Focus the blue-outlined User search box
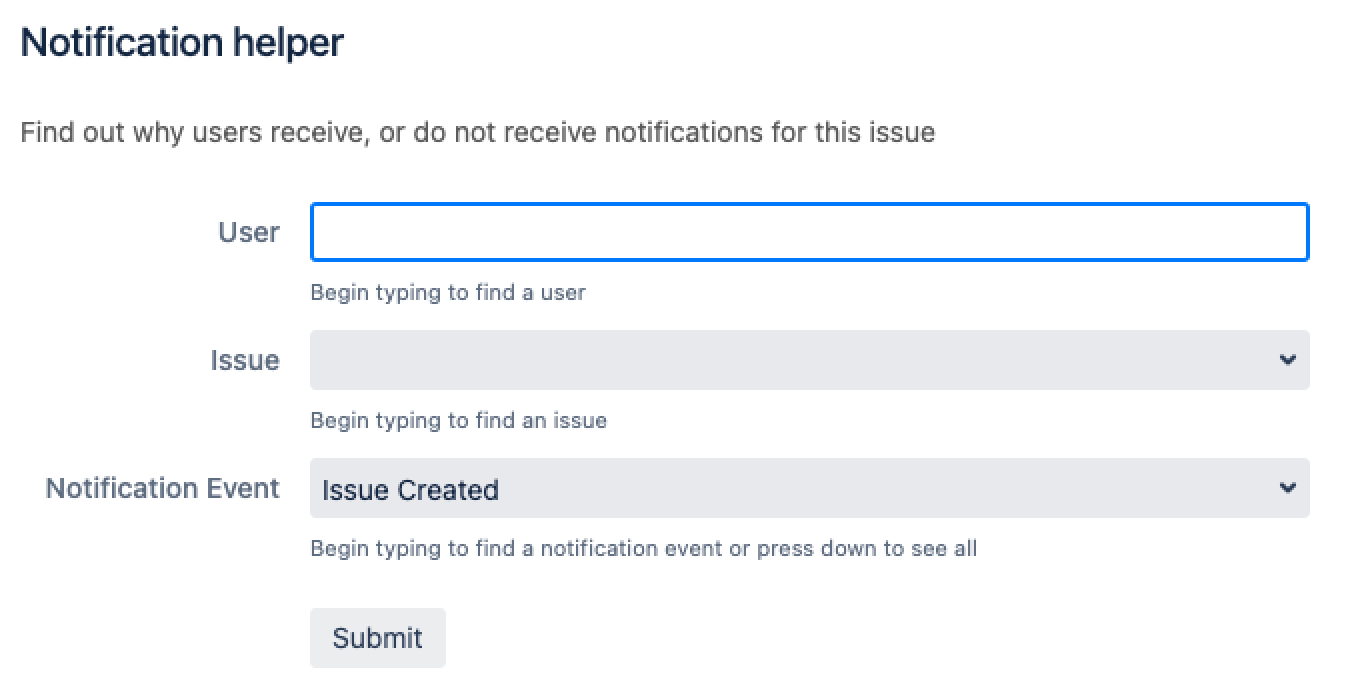Viewport: 1356px width, 684px height. coord(809,233)
